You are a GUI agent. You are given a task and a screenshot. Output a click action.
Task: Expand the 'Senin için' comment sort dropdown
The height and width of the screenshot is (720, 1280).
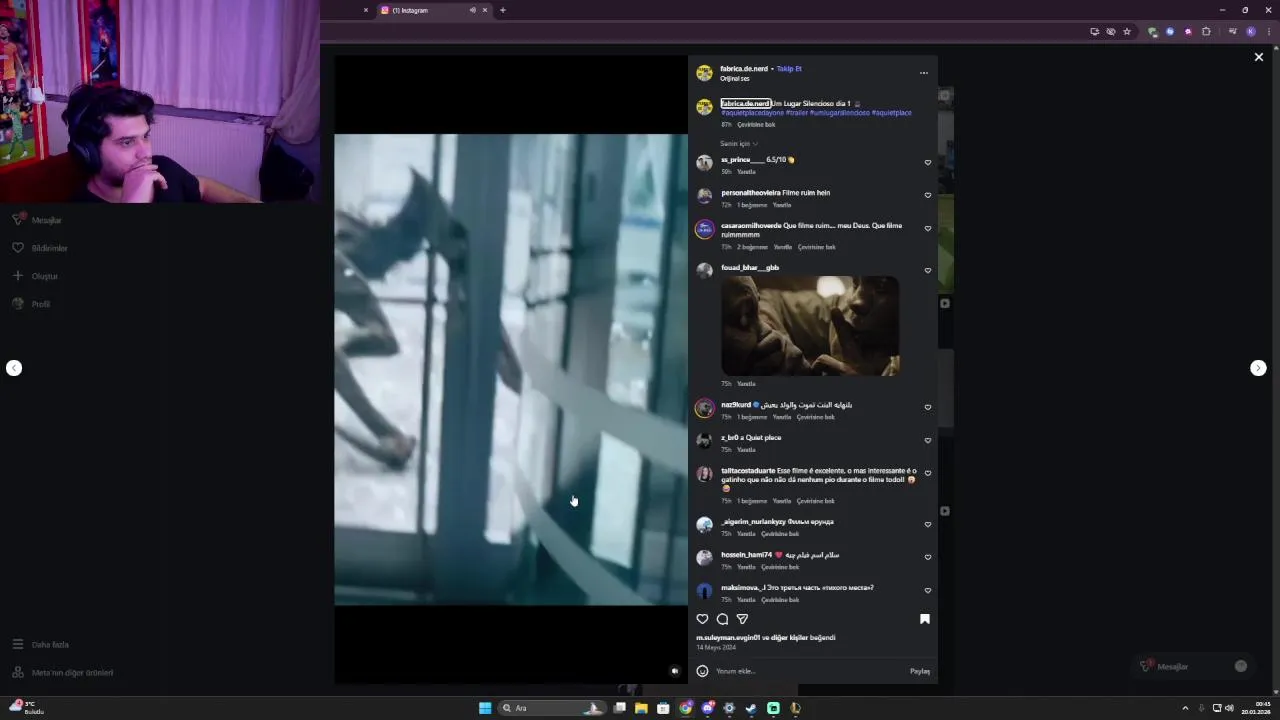pyautogui.click(x=739, y=144)
